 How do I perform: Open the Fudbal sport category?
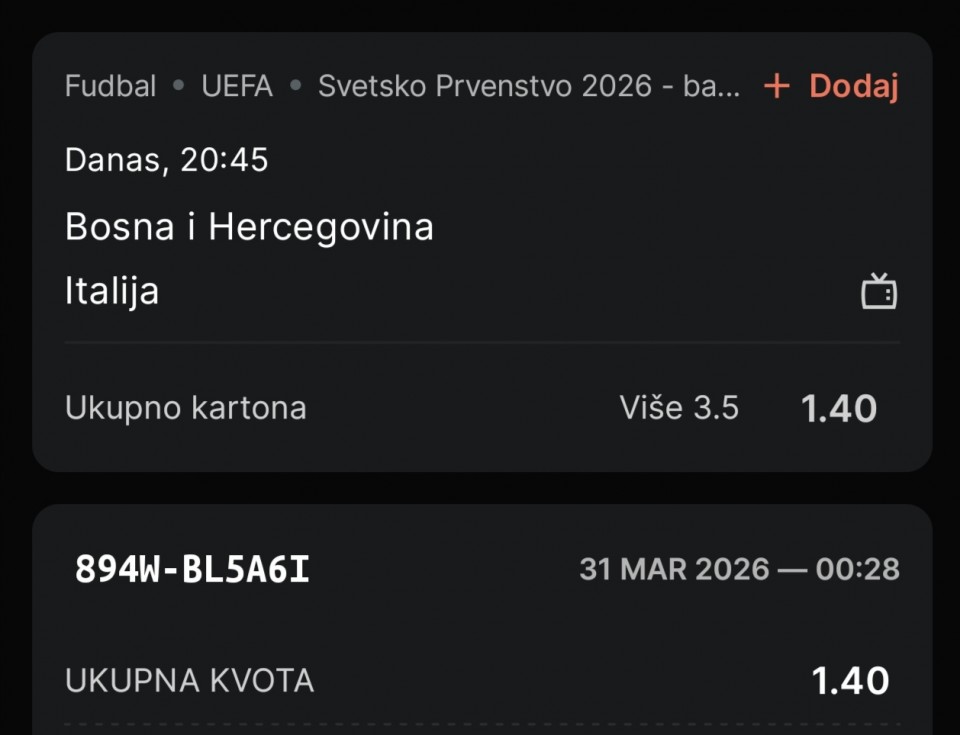tap(110, 87)
